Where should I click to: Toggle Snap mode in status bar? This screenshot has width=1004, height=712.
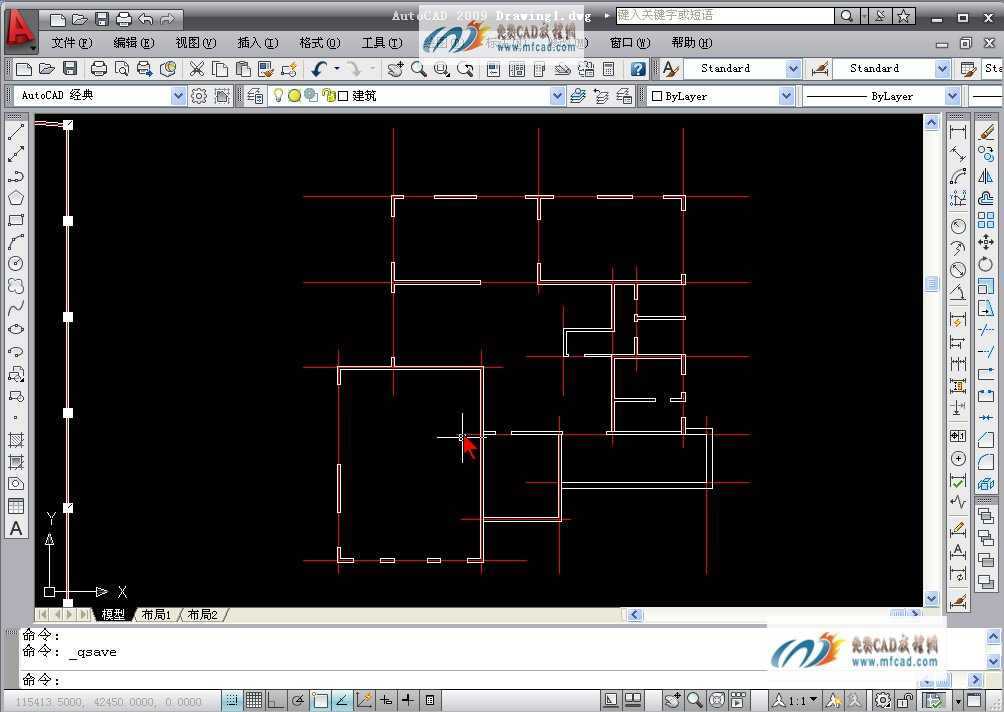pos(232,700)
